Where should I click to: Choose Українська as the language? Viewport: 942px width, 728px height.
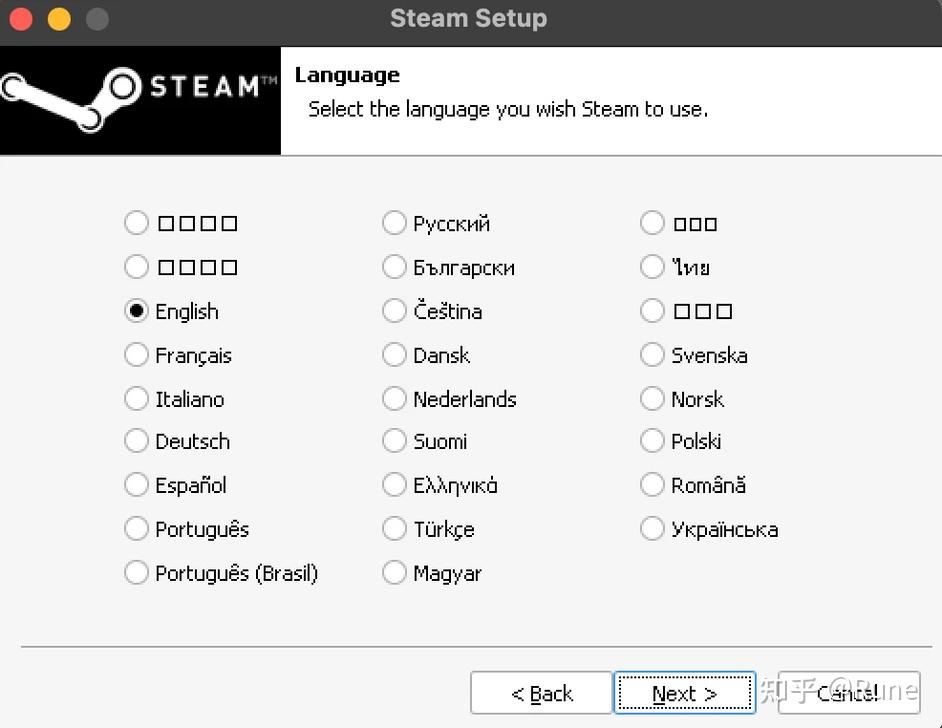coord(653,529)
